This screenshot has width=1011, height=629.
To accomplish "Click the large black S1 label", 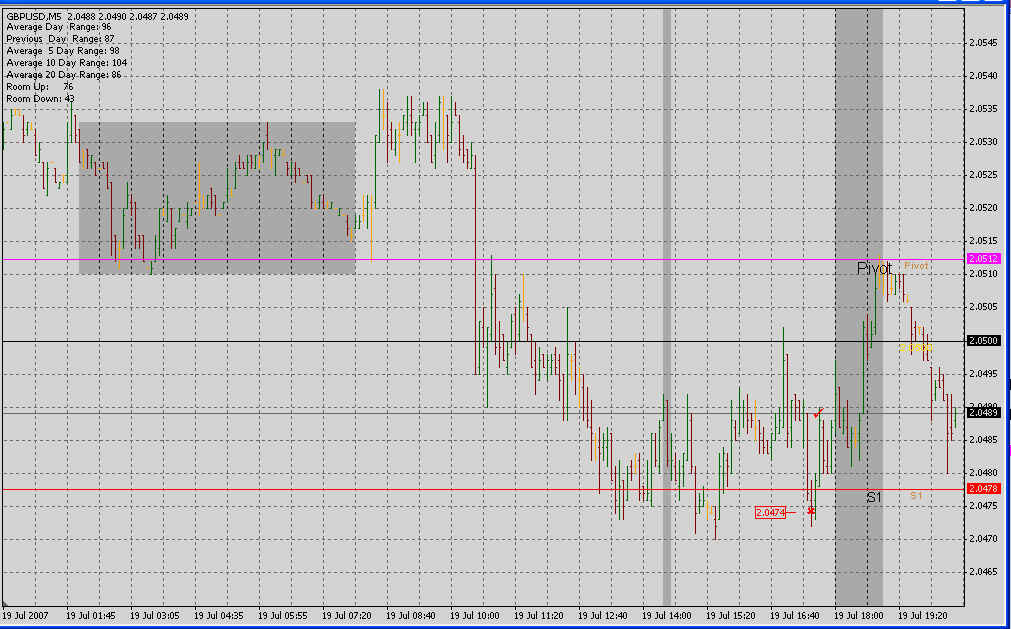I will [x=874, y=497].
